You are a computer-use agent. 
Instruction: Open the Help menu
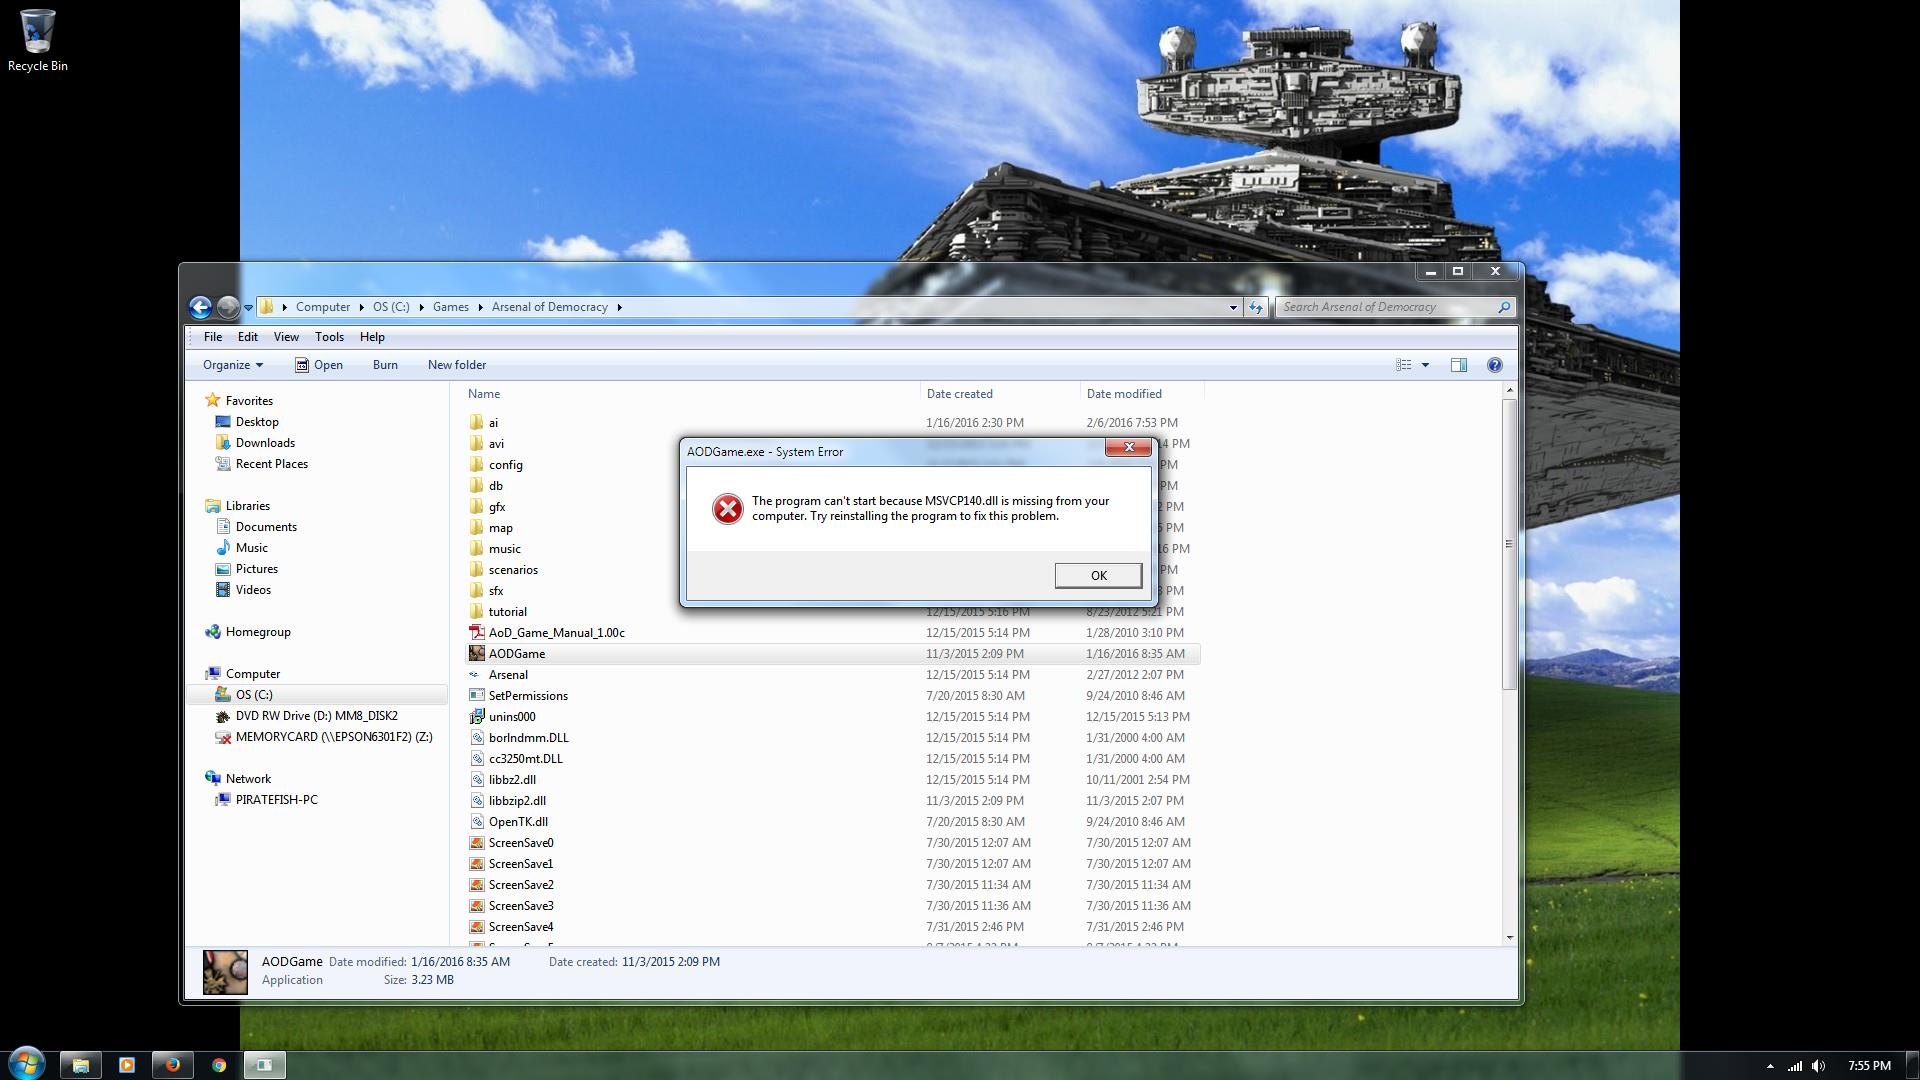[x=372, y=337]
